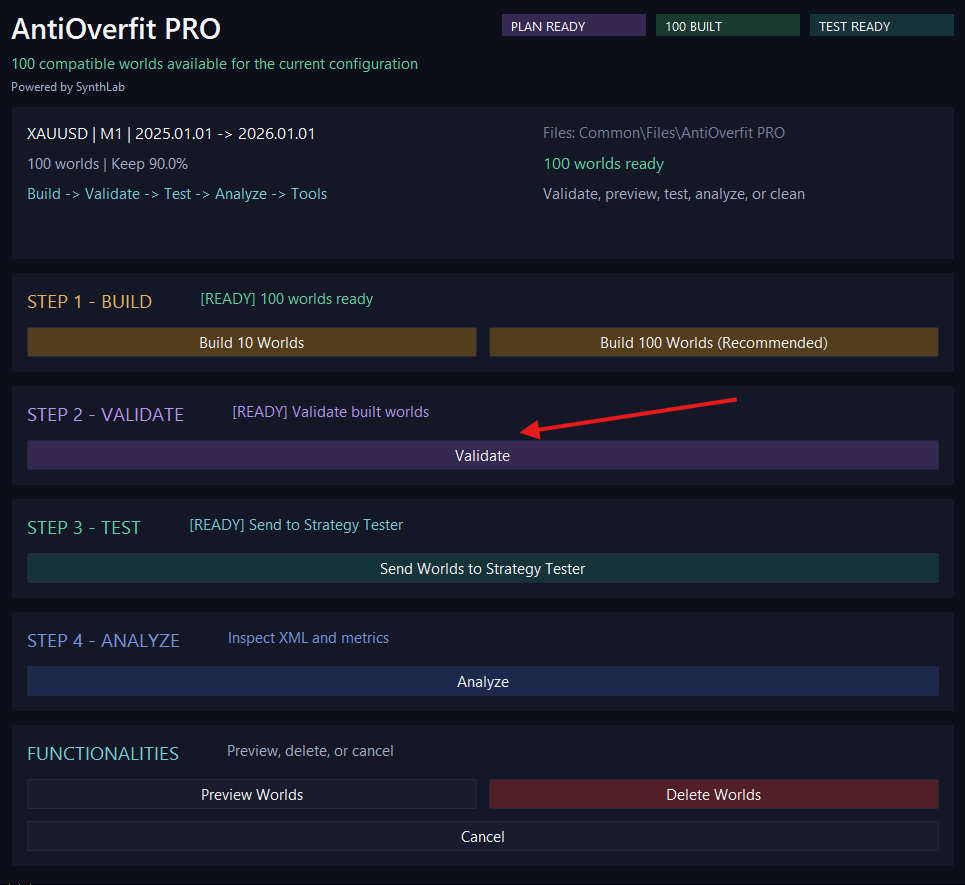Click the 'Inspect XML and metrics' label

[308, 638]
